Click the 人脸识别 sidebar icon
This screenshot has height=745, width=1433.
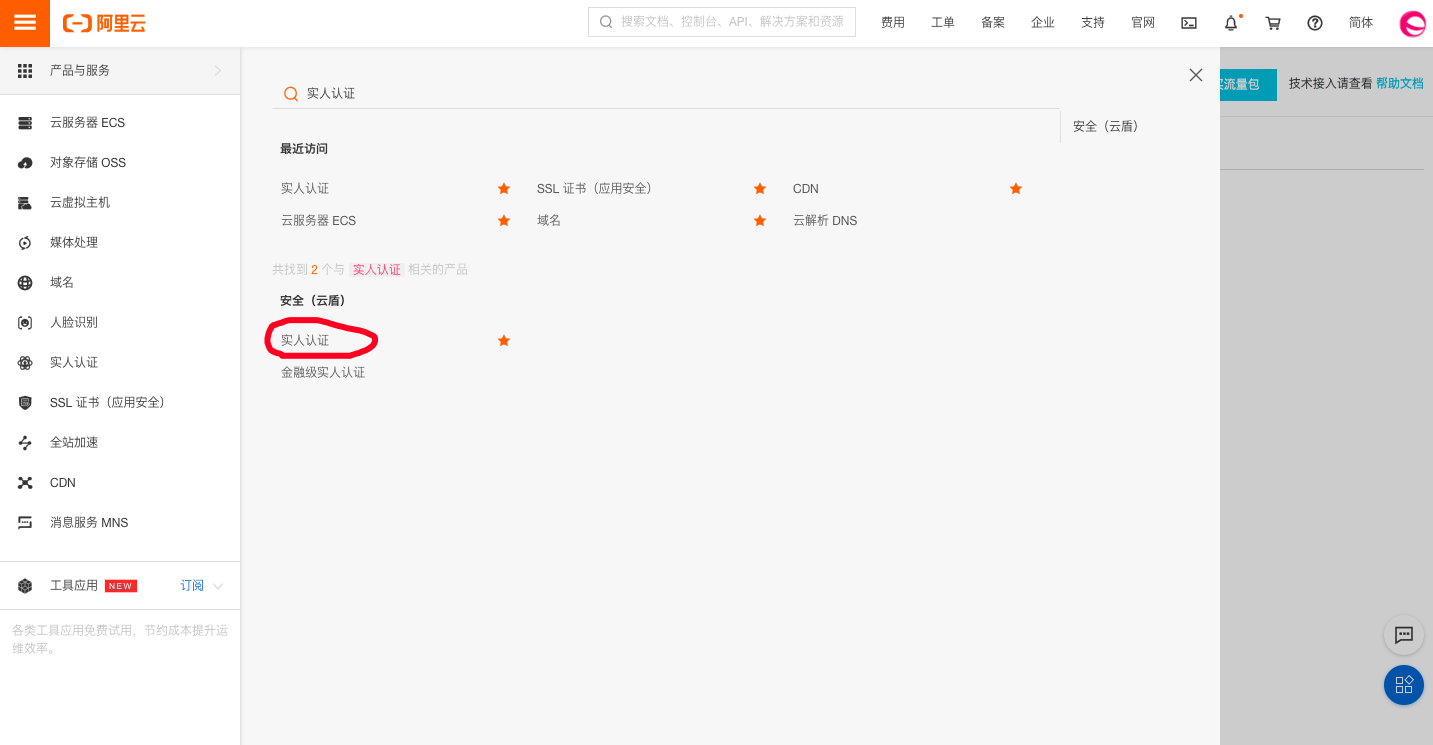click(25, 323)
